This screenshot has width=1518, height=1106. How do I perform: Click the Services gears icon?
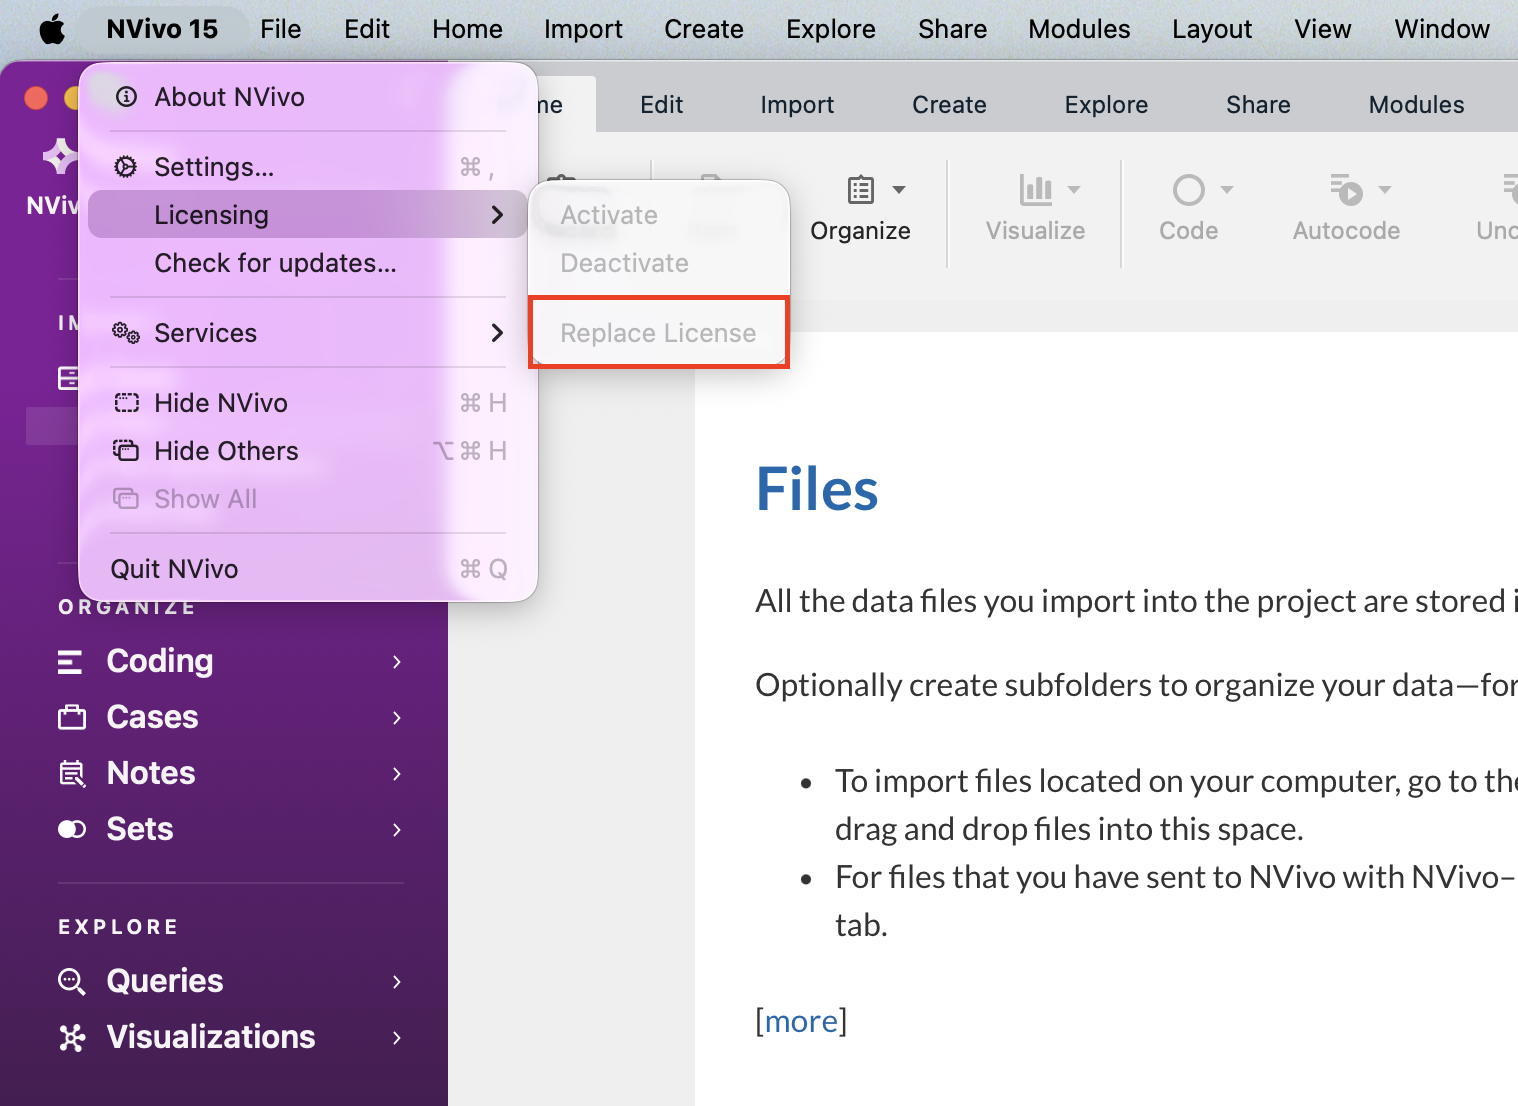pos(126,333)
